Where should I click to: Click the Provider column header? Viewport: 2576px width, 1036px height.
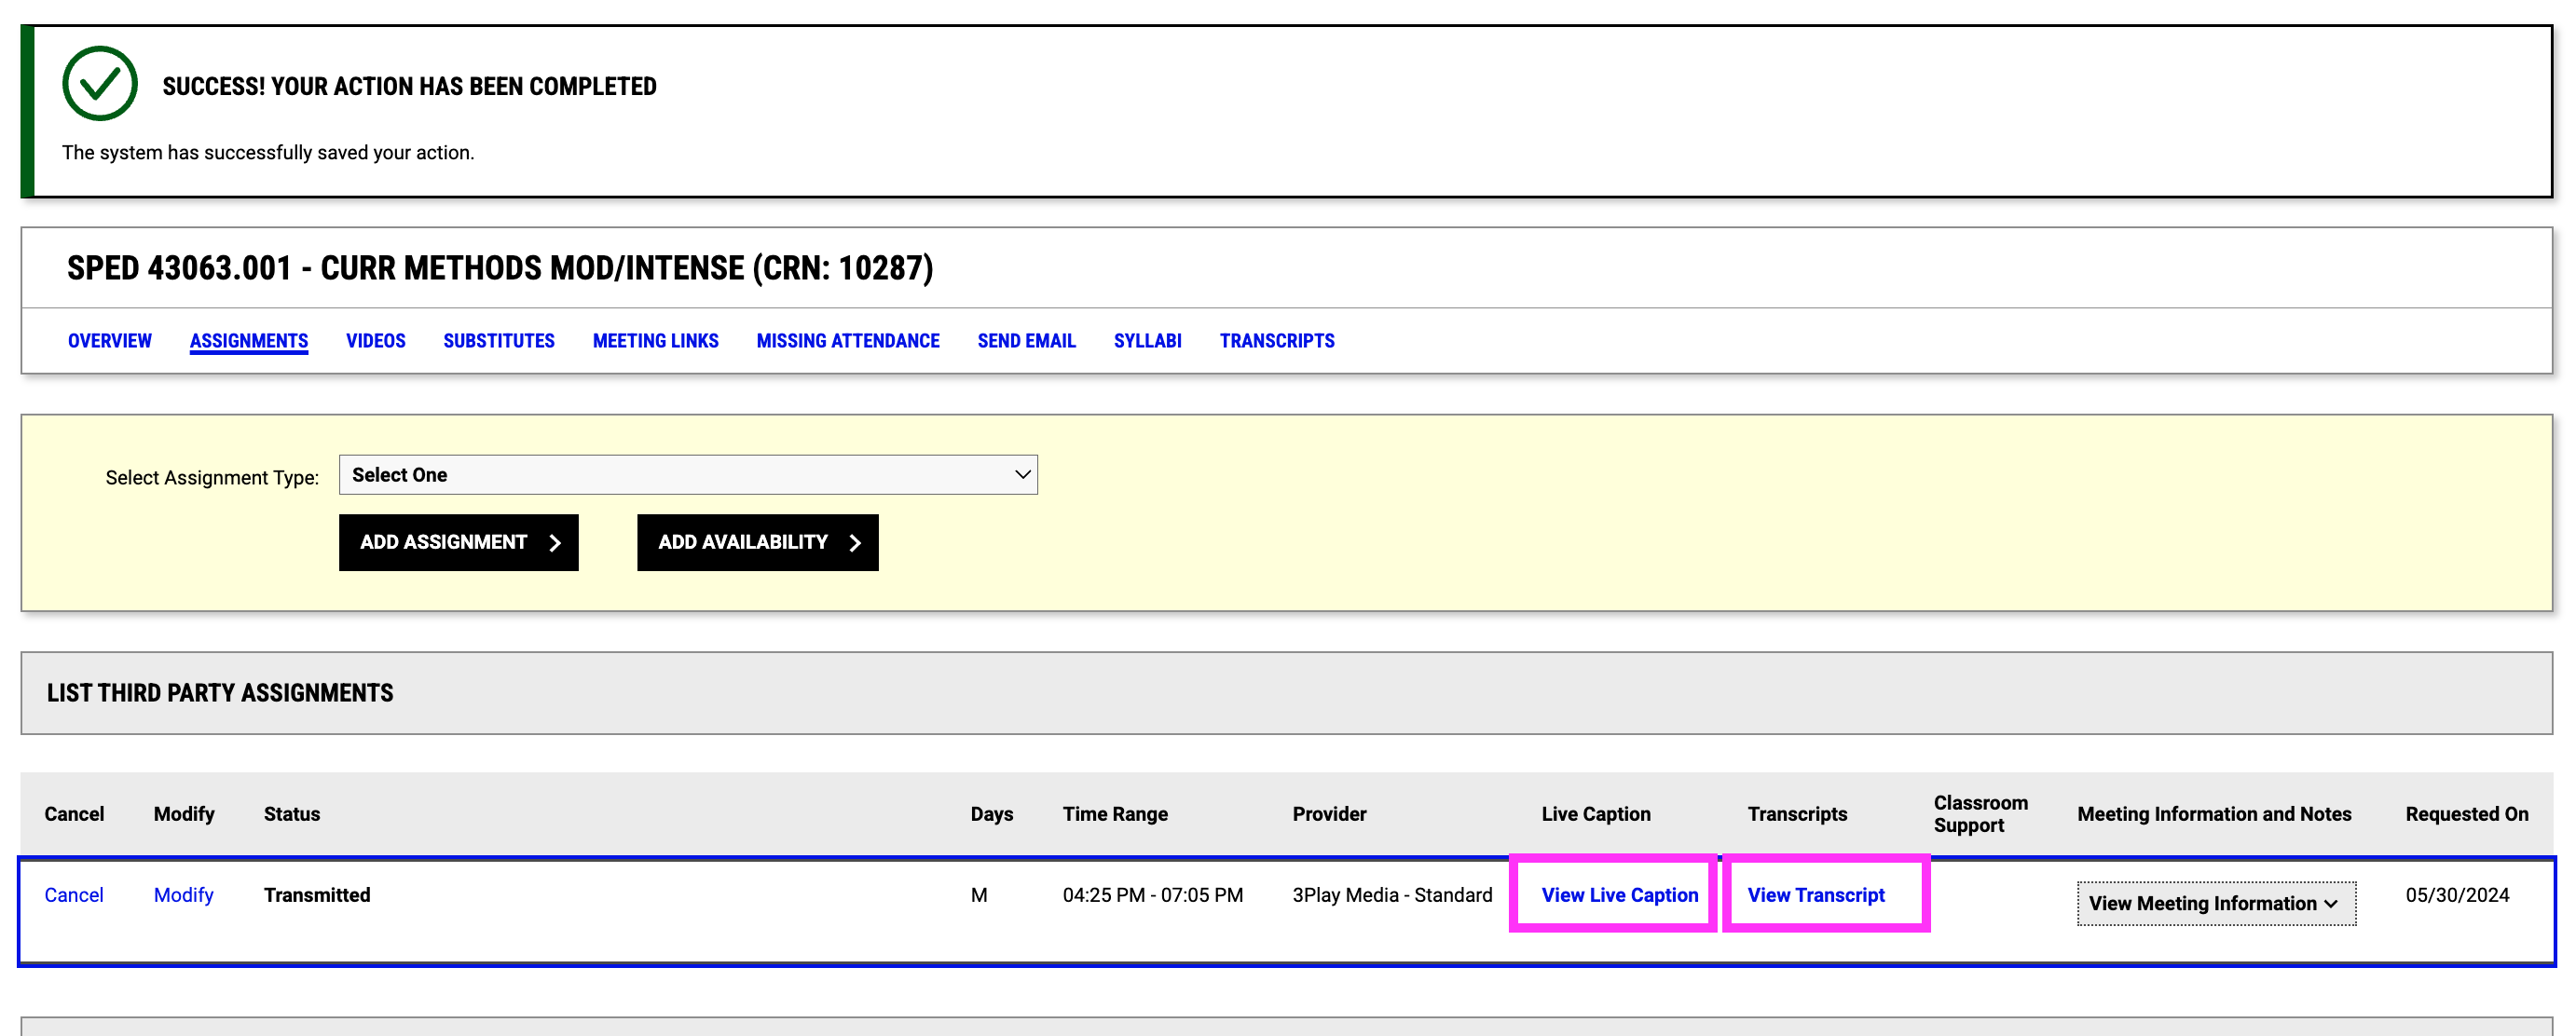point(1329,814)
